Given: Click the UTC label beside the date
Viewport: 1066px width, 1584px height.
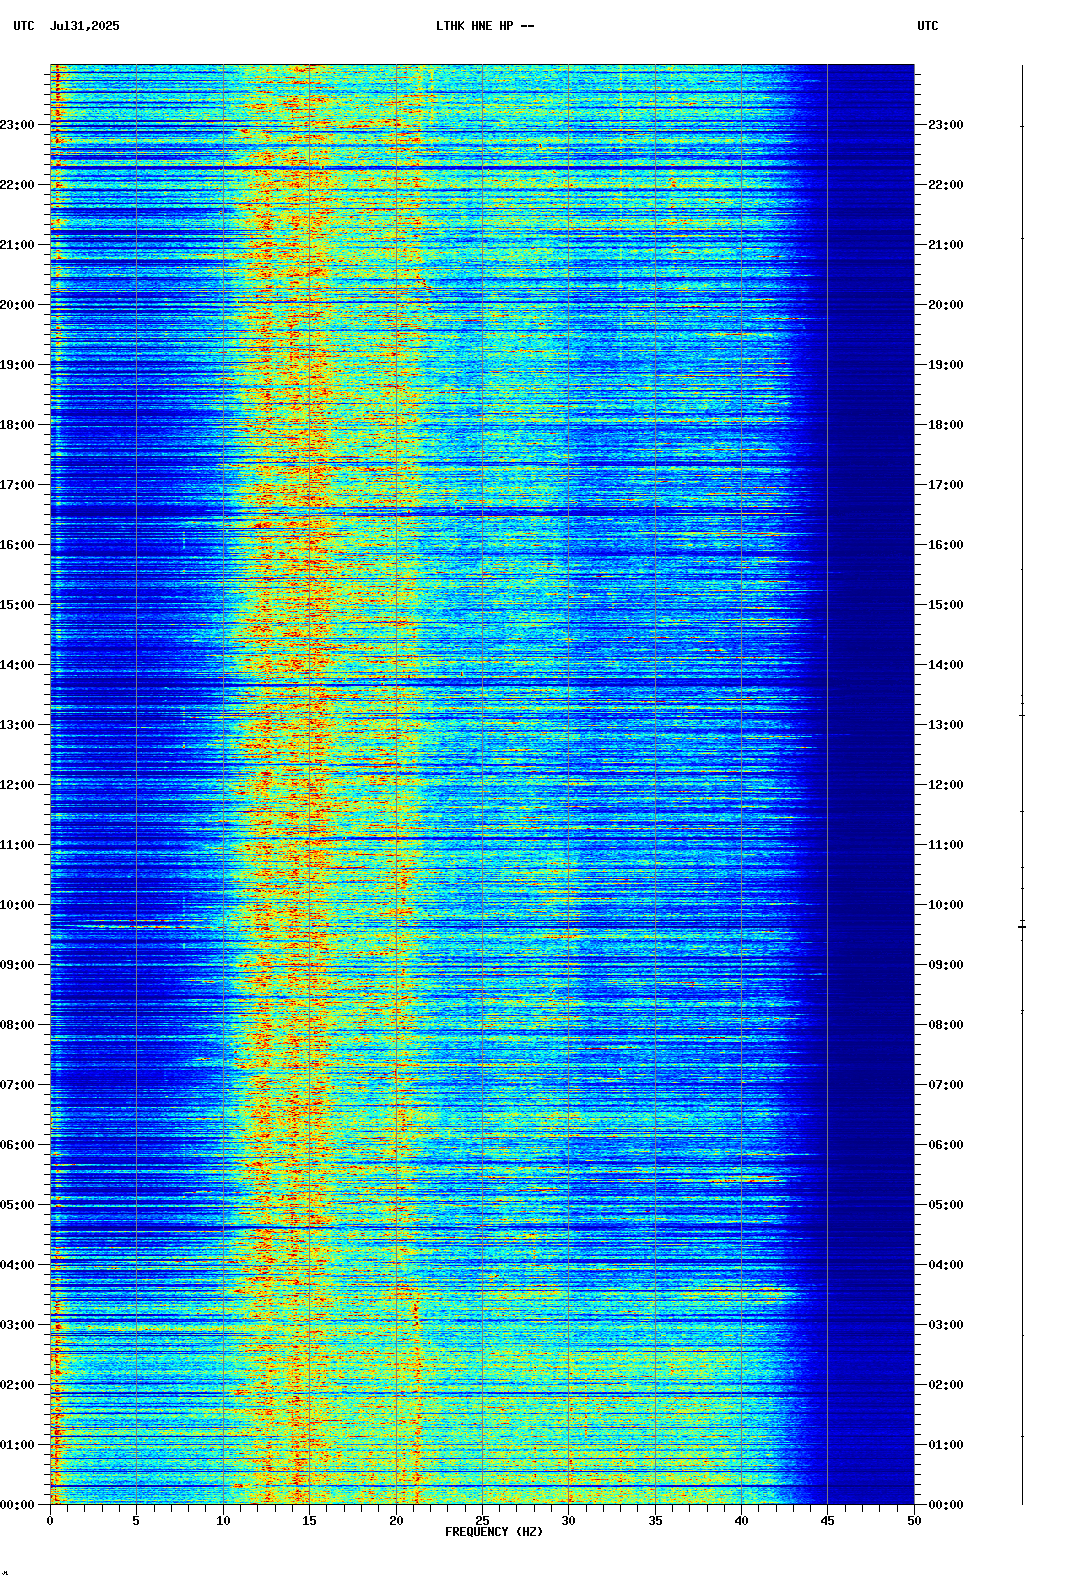Looking at the screenshot, I should pos(24,26).
